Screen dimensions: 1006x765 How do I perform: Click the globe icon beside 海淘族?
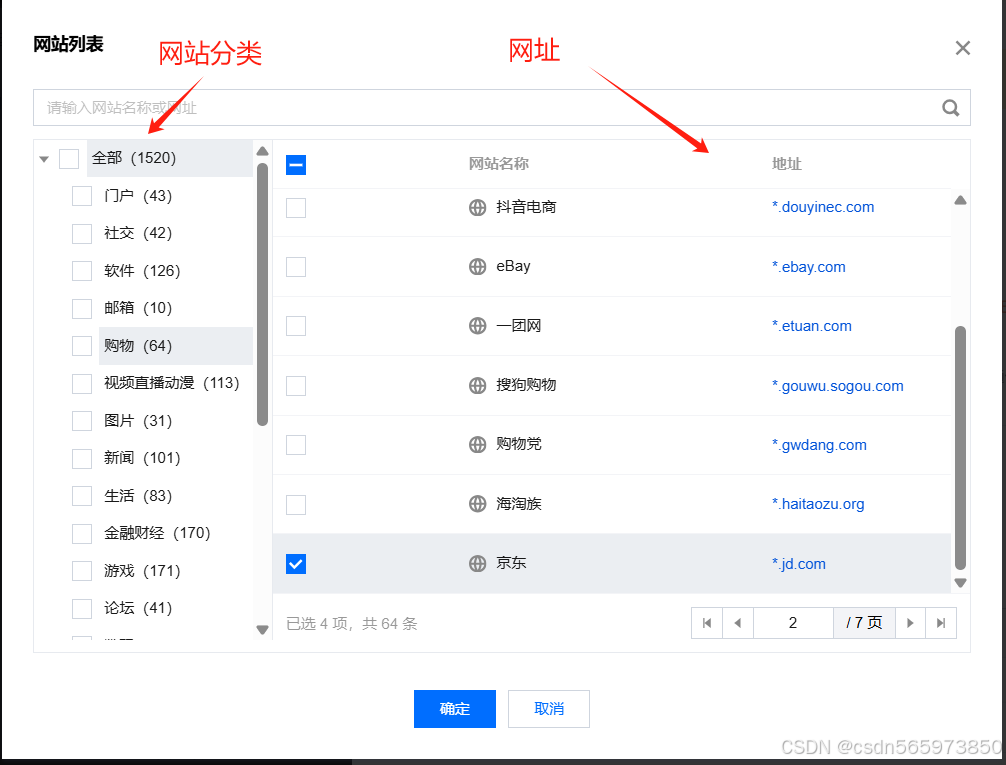[477, 504]
